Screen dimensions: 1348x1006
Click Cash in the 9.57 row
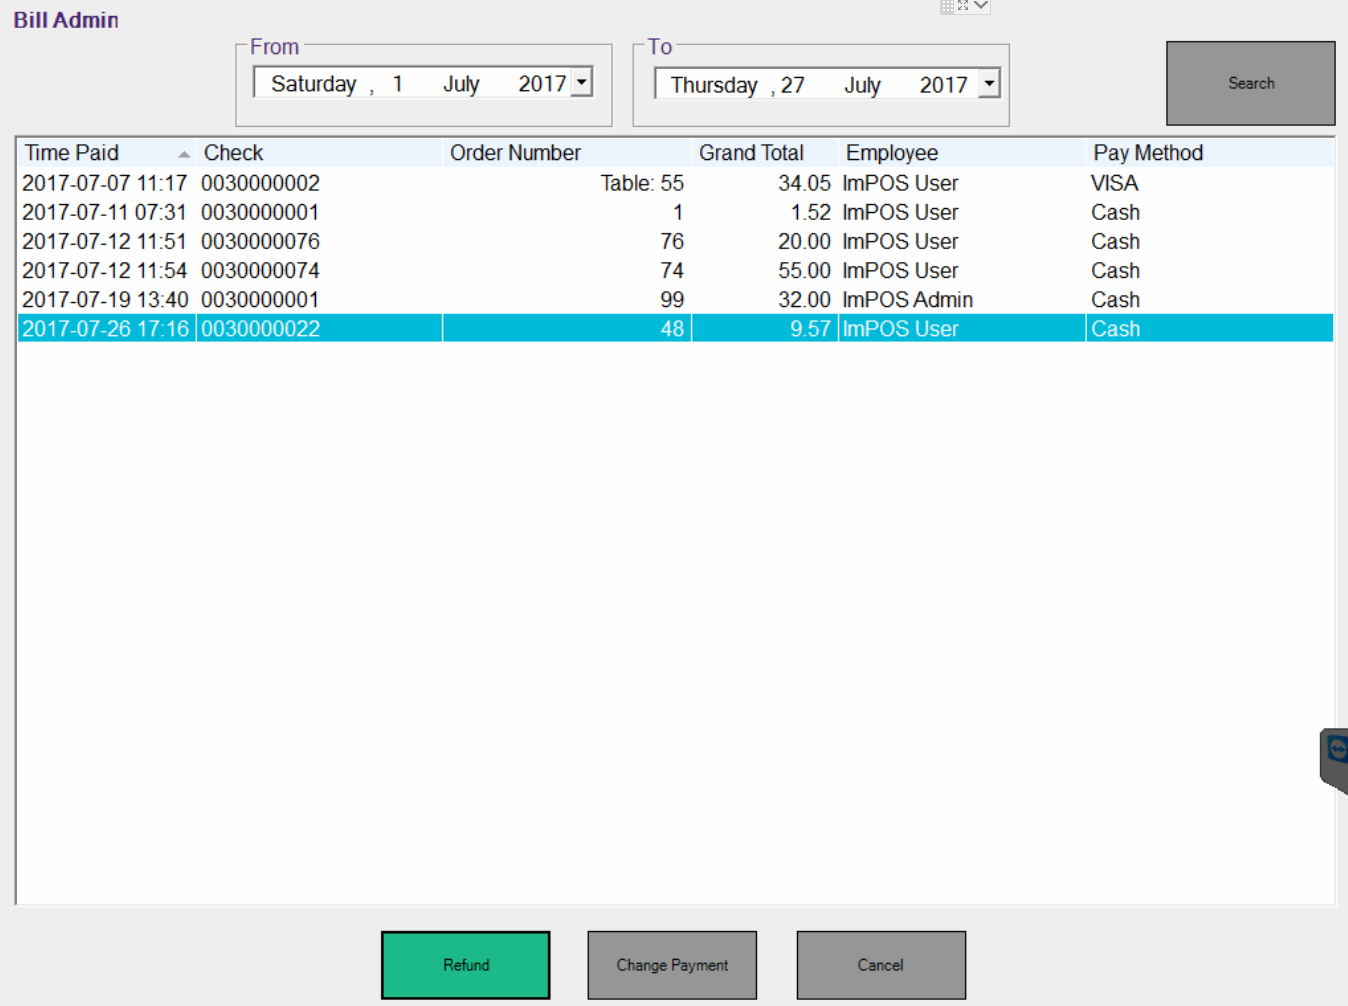(1115, 328)
